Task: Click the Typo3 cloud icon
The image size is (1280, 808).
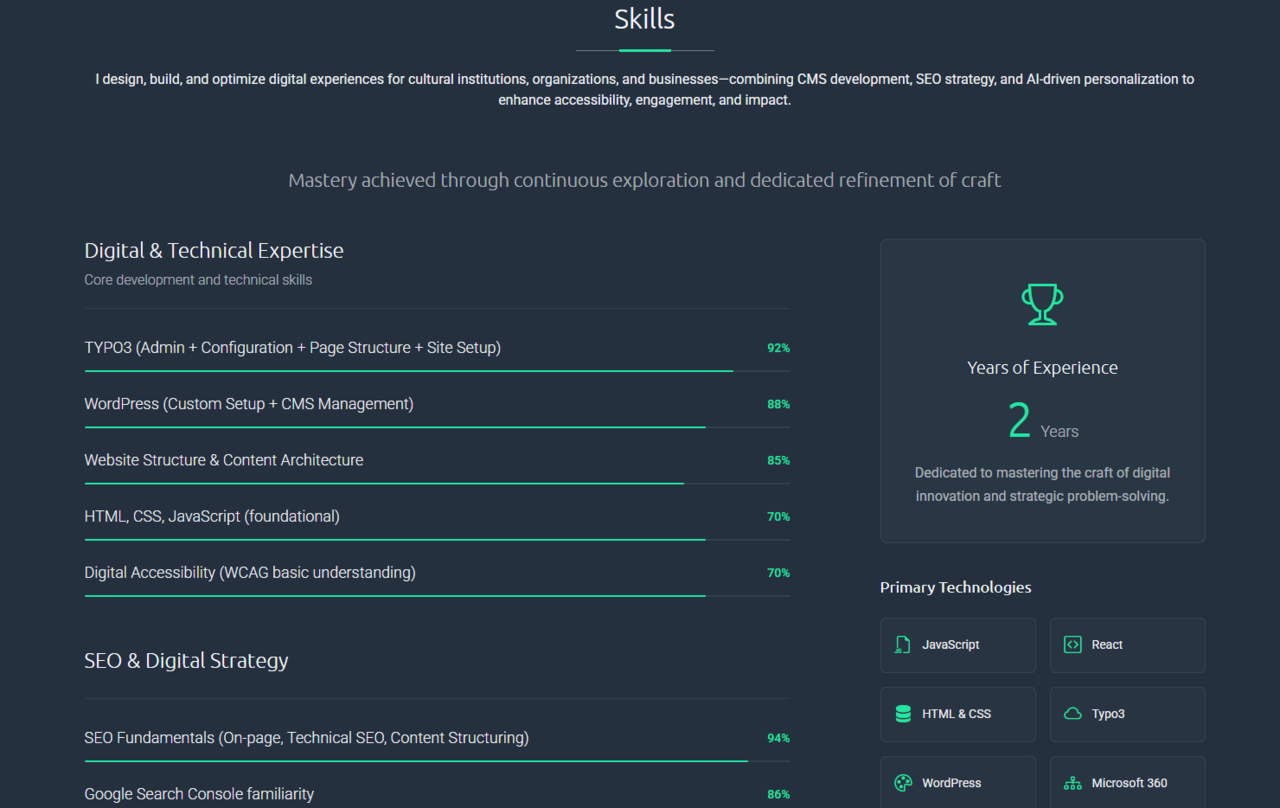Action: click(1072, 714)
